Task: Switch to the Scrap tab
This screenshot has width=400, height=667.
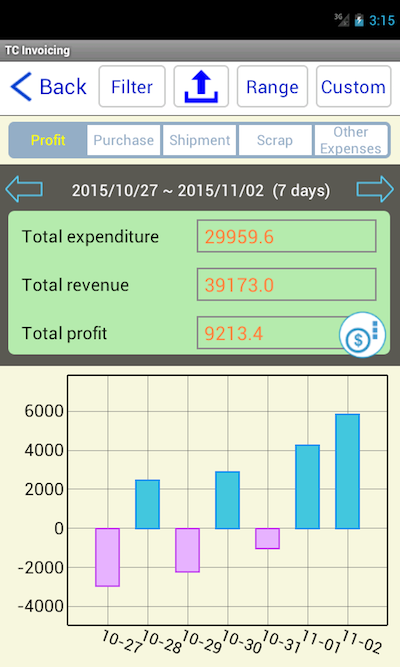Action: coord(275,140)
